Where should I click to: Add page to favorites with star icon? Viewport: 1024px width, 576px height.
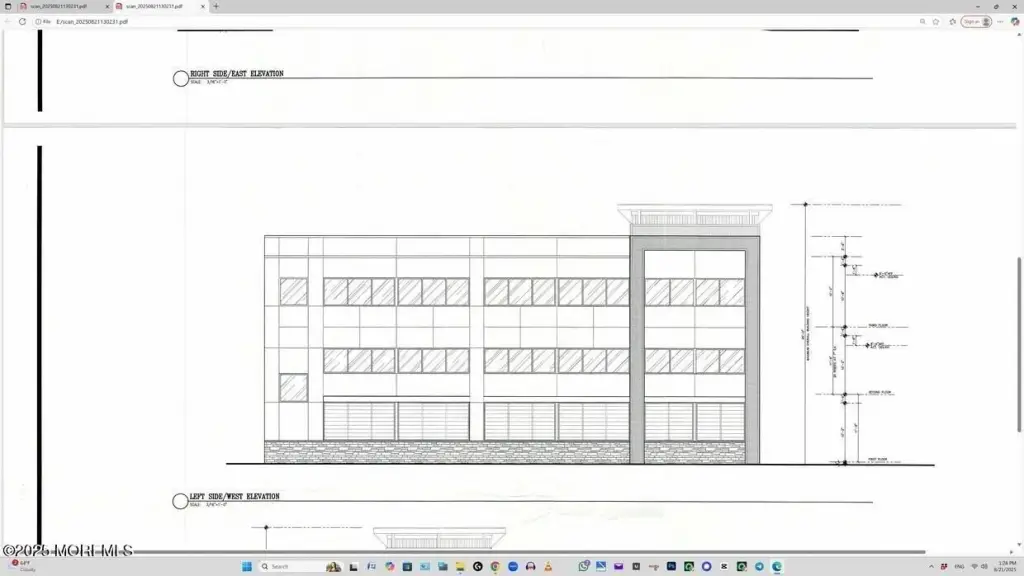(x=936, y=21)
